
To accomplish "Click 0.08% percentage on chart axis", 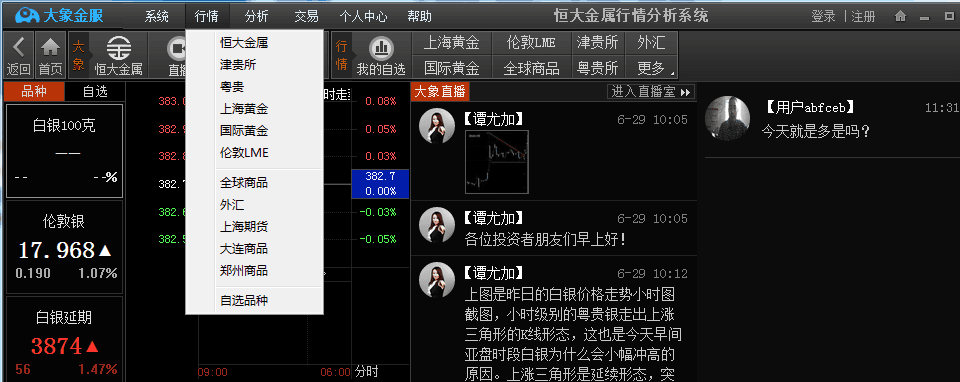I will 380,101.
